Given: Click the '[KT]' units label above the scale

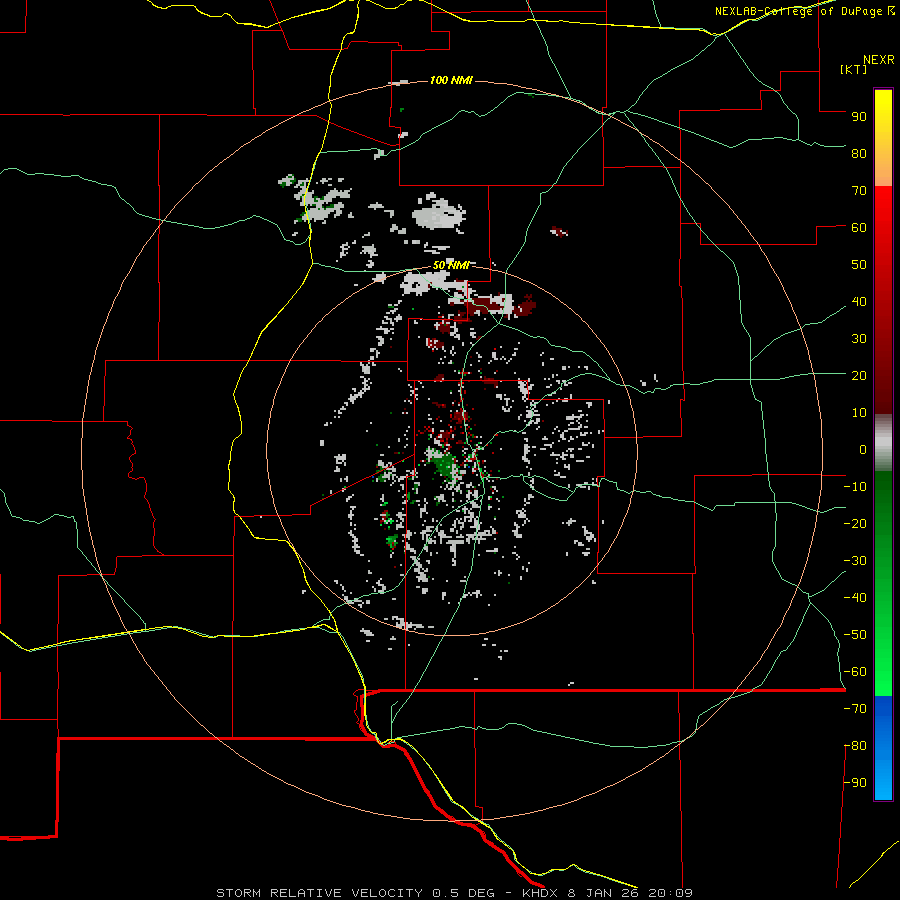Looking at the screenshot, I should 854,69.
